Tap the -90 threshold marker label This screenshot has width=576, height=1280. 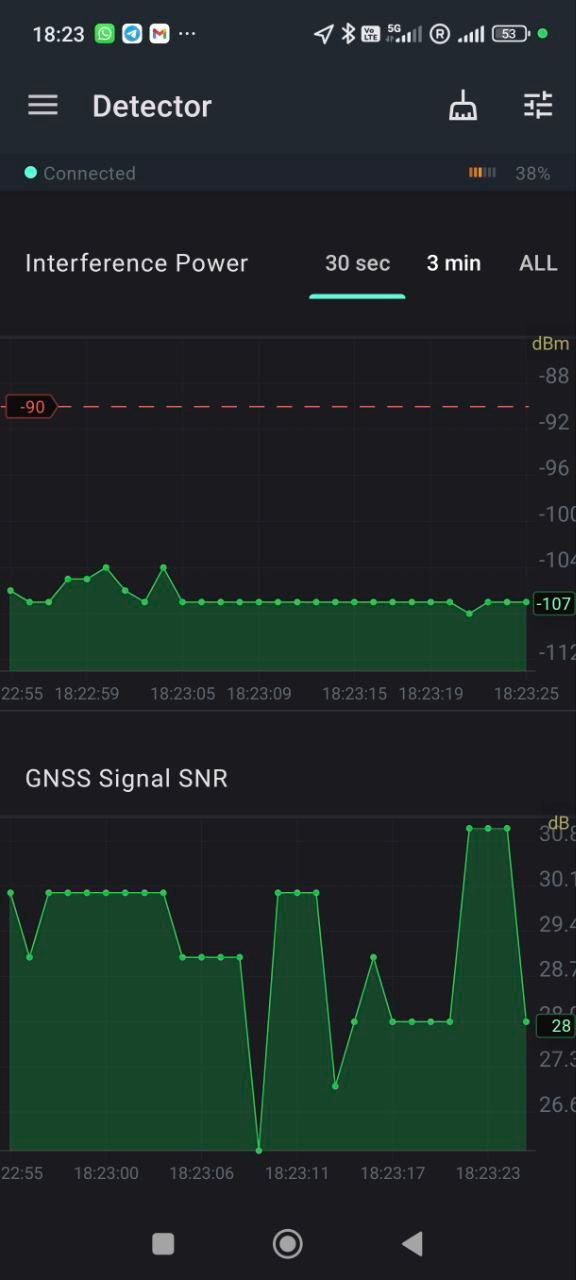(x=31, y=407)
